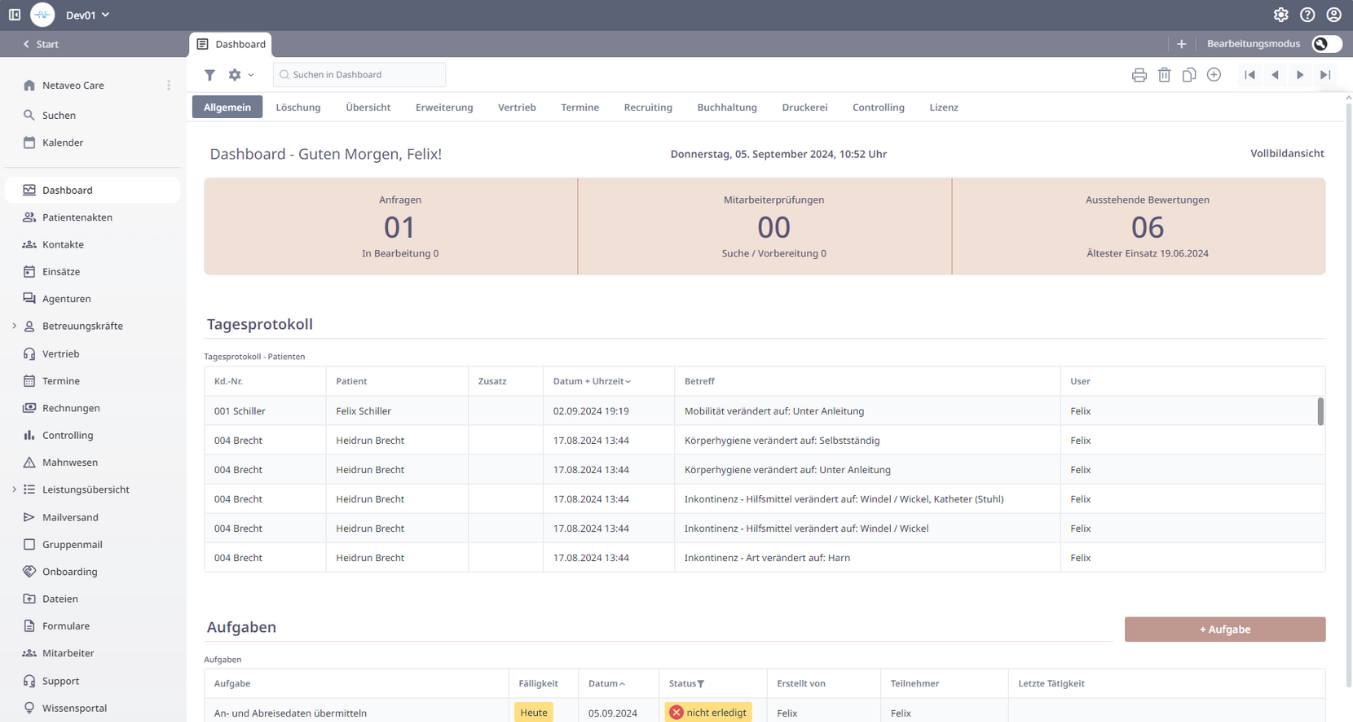Open the gear settings dropdown beside filter
Viewport: 1353px width, 722px height.
[x=240, y=75]
